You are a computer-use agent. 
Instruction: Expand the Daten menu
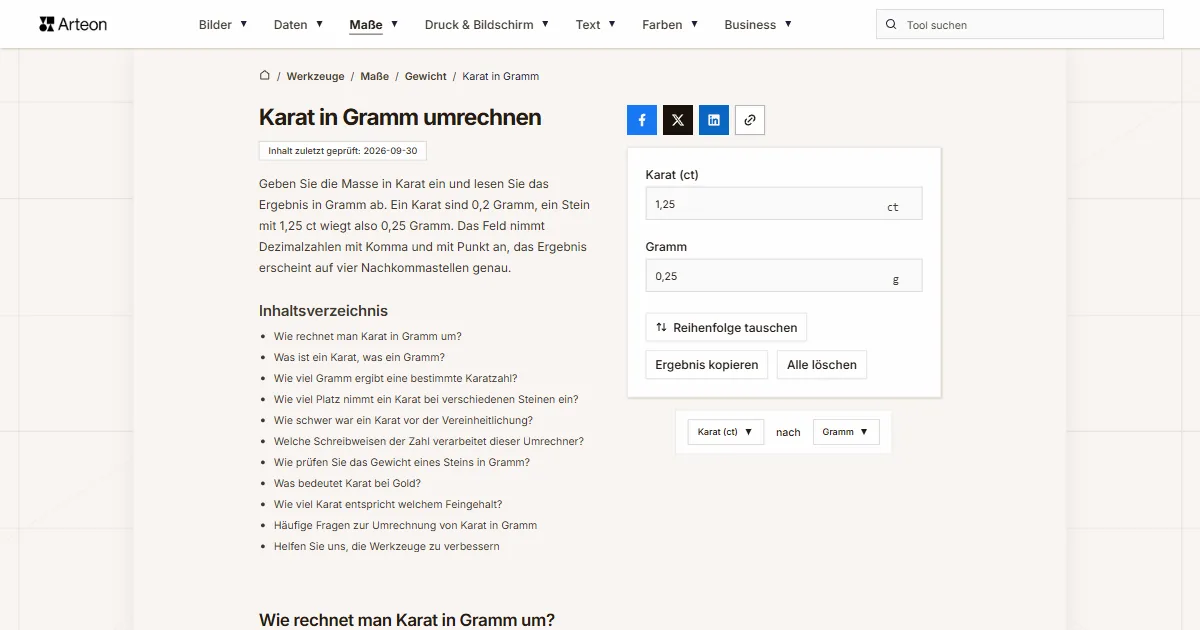click(x=298, y=24)
